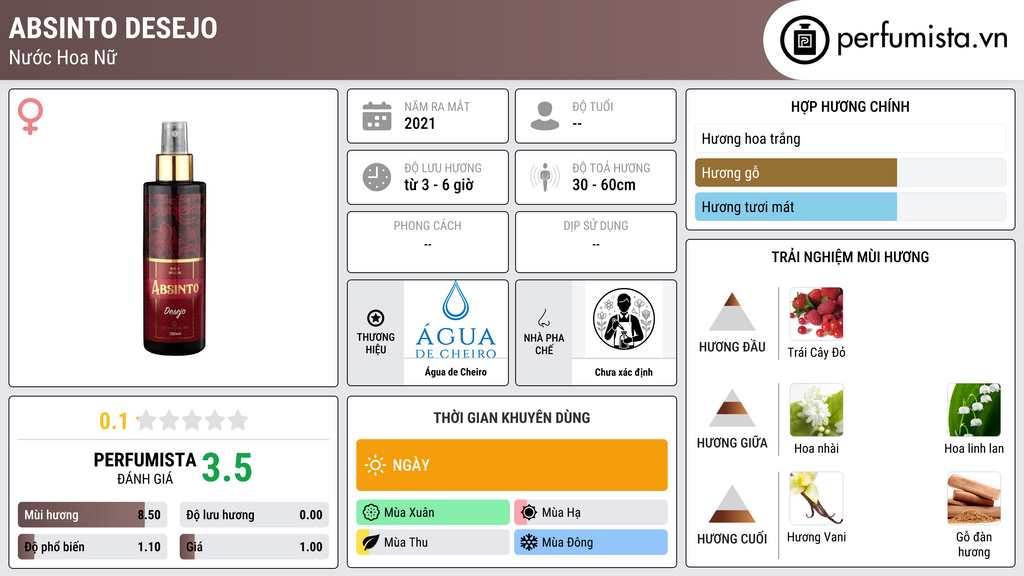Click the Hương cuối pyramid icon
This screenshot has width=1024, height=576.
[732, 504]
